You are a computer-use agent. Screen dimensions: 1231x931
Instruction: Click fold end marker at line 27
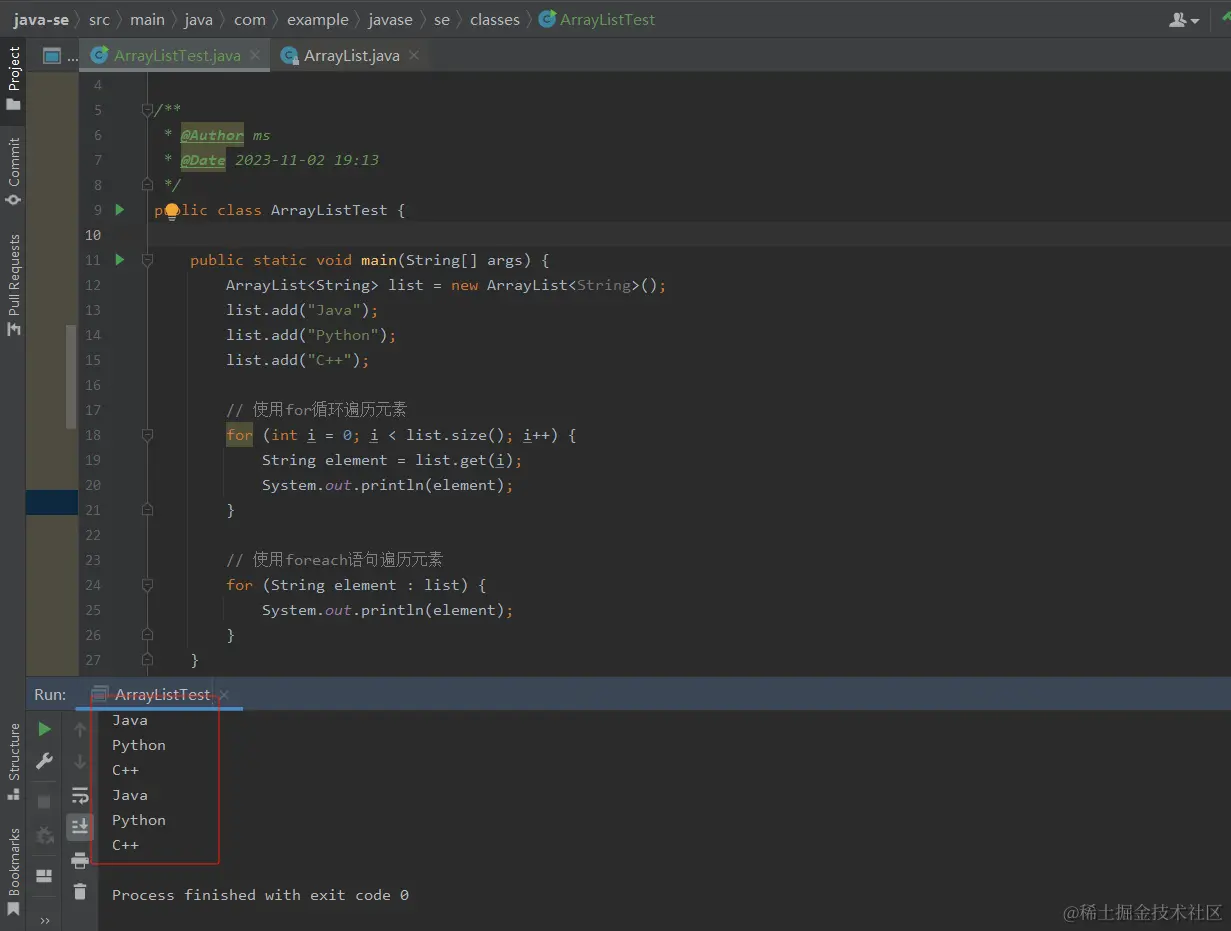pyautogui.click(x=147, y=660)
